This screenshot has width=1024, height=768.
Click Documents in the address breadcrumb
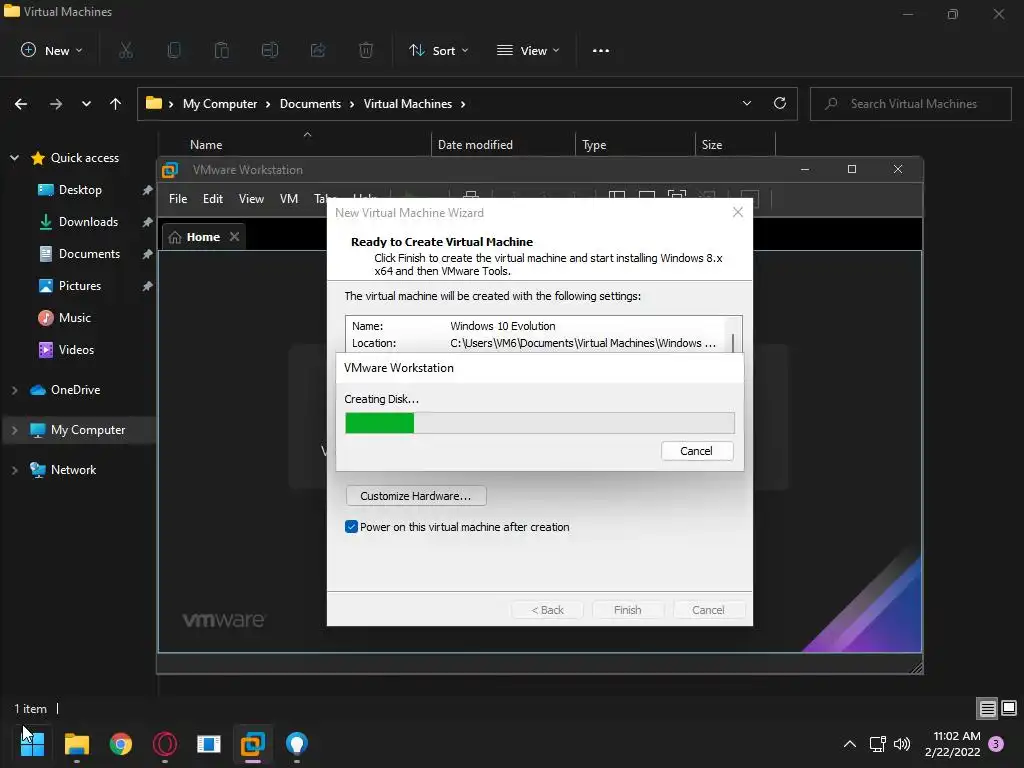tap(310, 104)
